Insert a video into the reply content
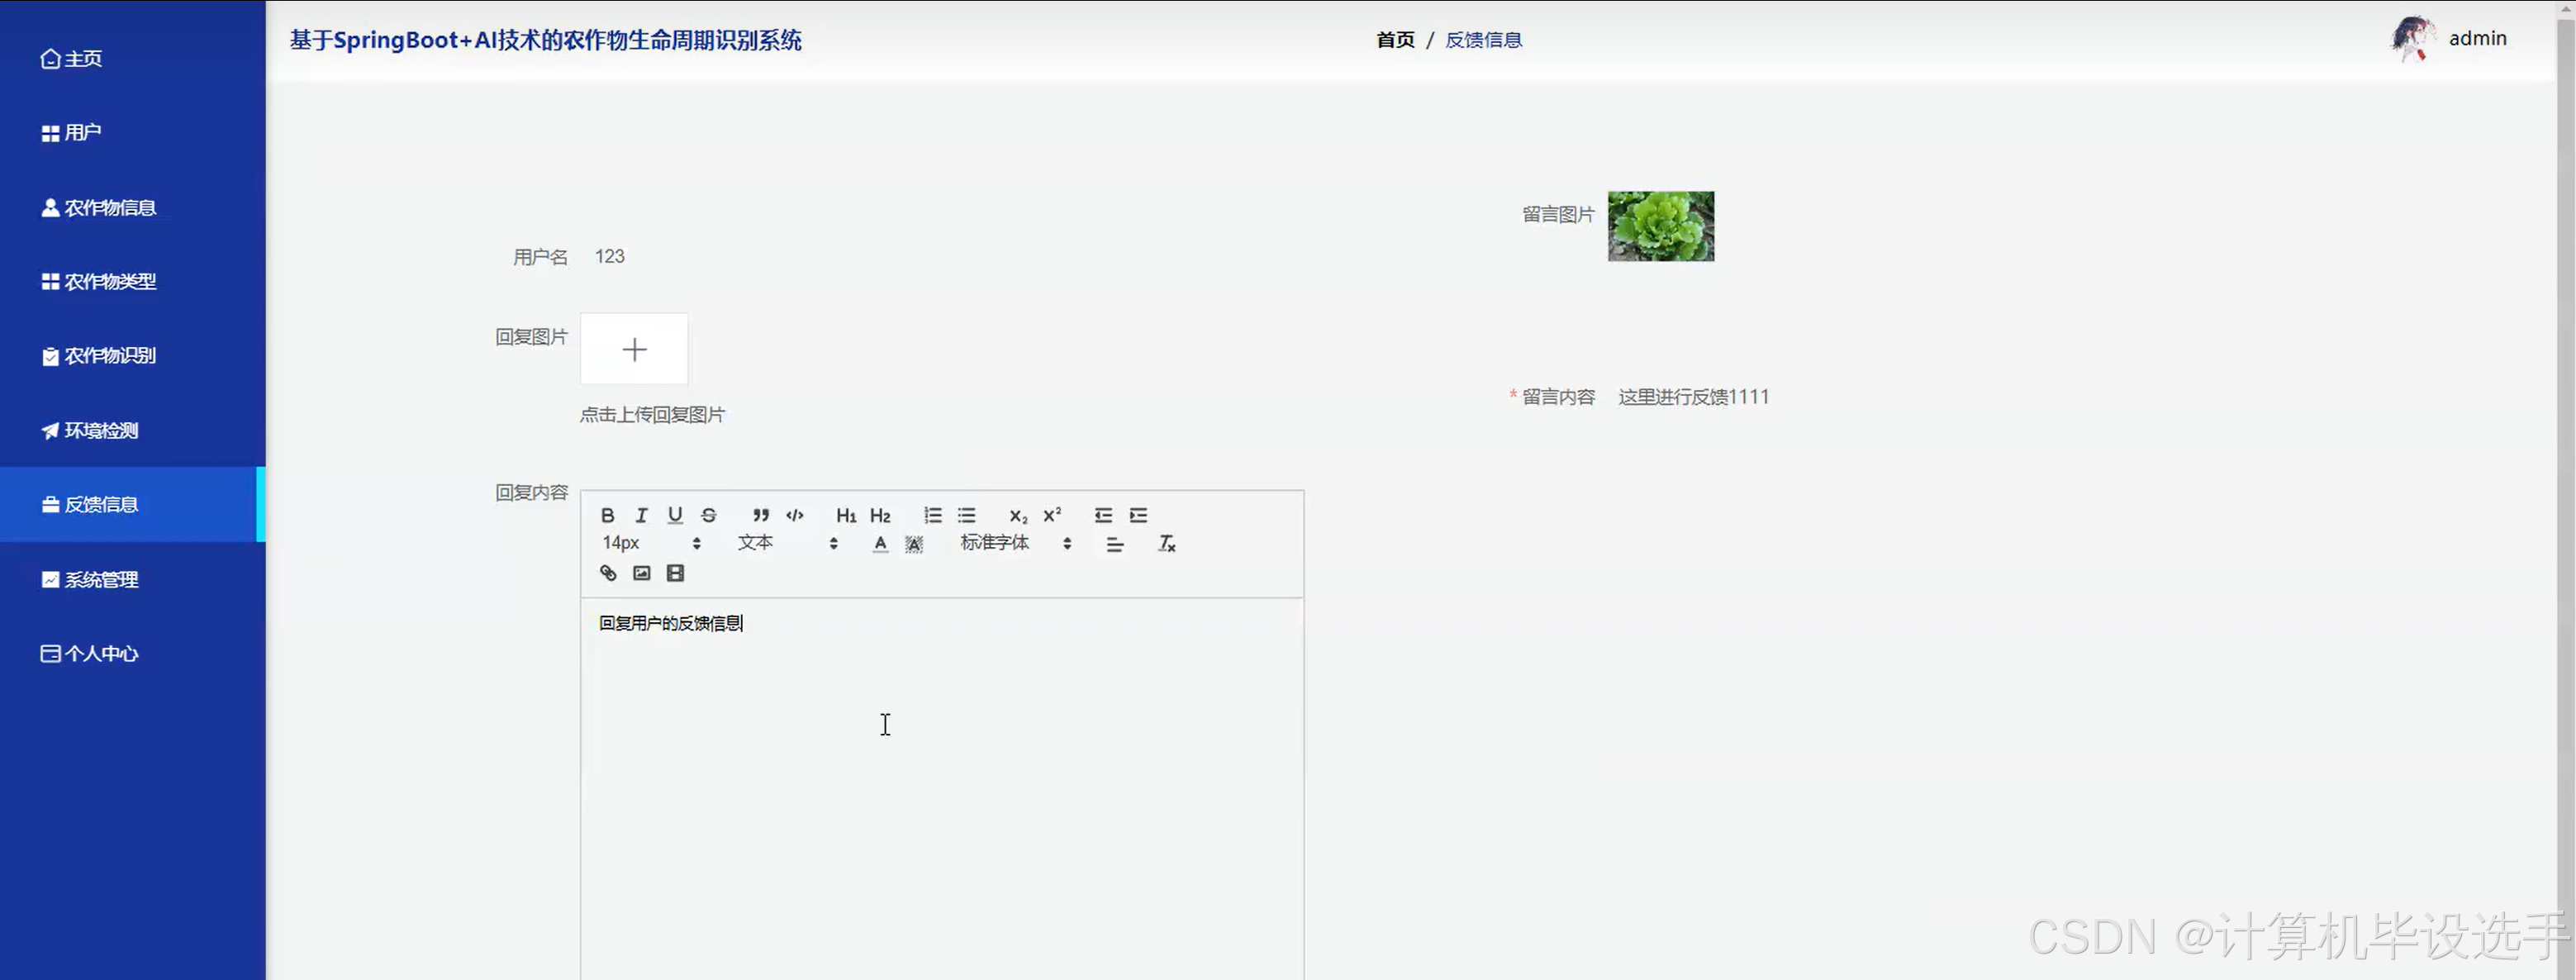This screenshot has height=980, width=2576. point(676,573)
